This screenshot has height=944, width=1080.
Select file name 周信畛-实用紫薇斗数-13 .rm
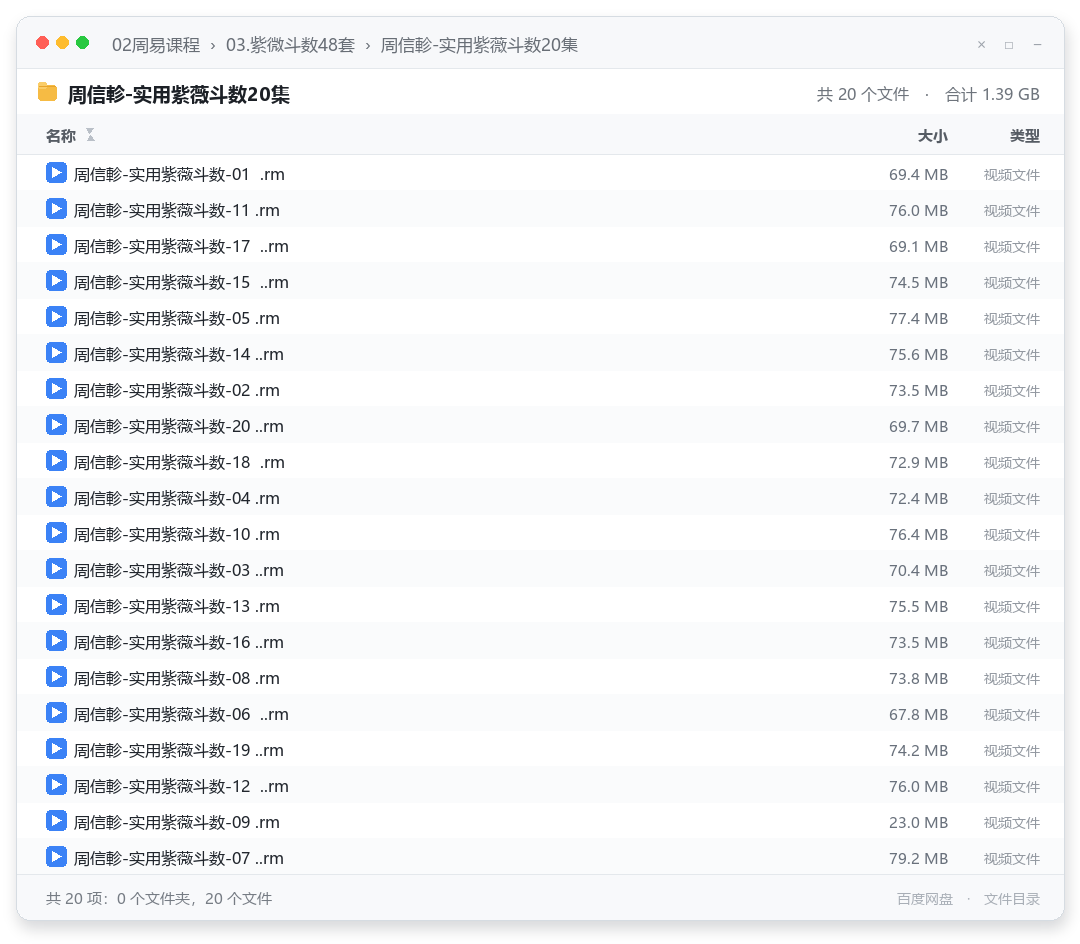[x=176, y=606]
